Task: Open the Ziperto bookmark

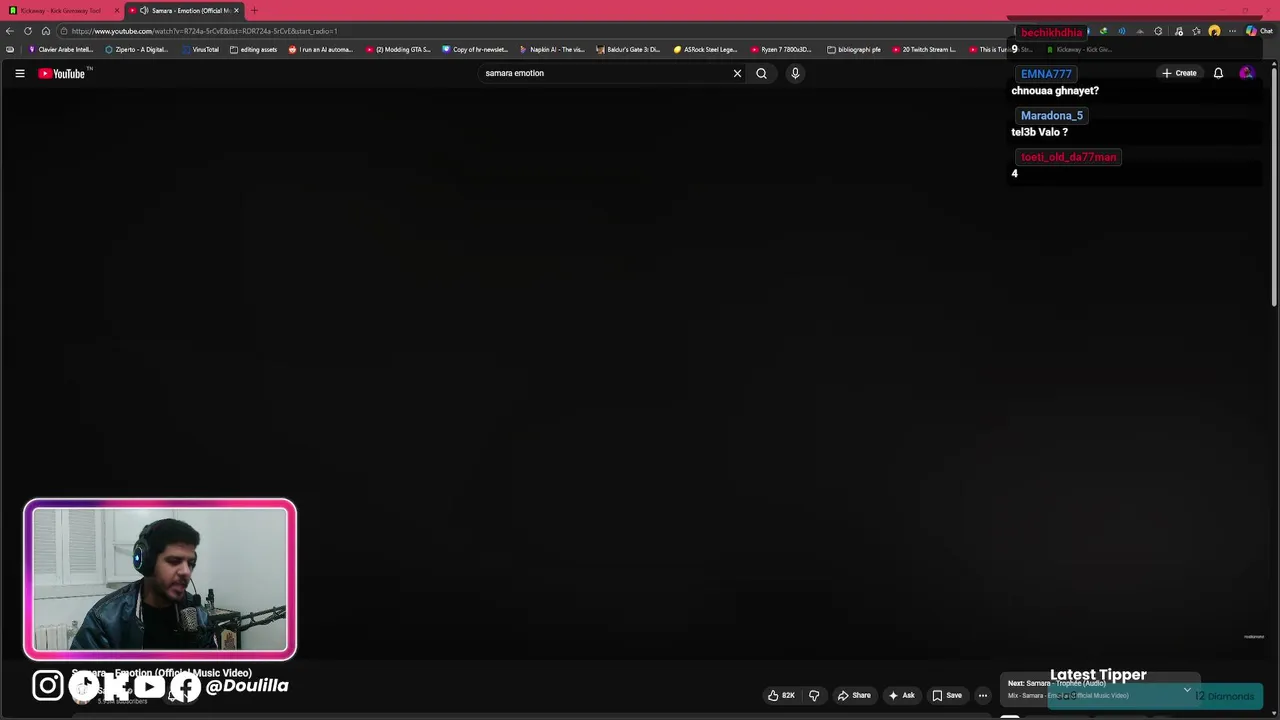Action: 137,49
